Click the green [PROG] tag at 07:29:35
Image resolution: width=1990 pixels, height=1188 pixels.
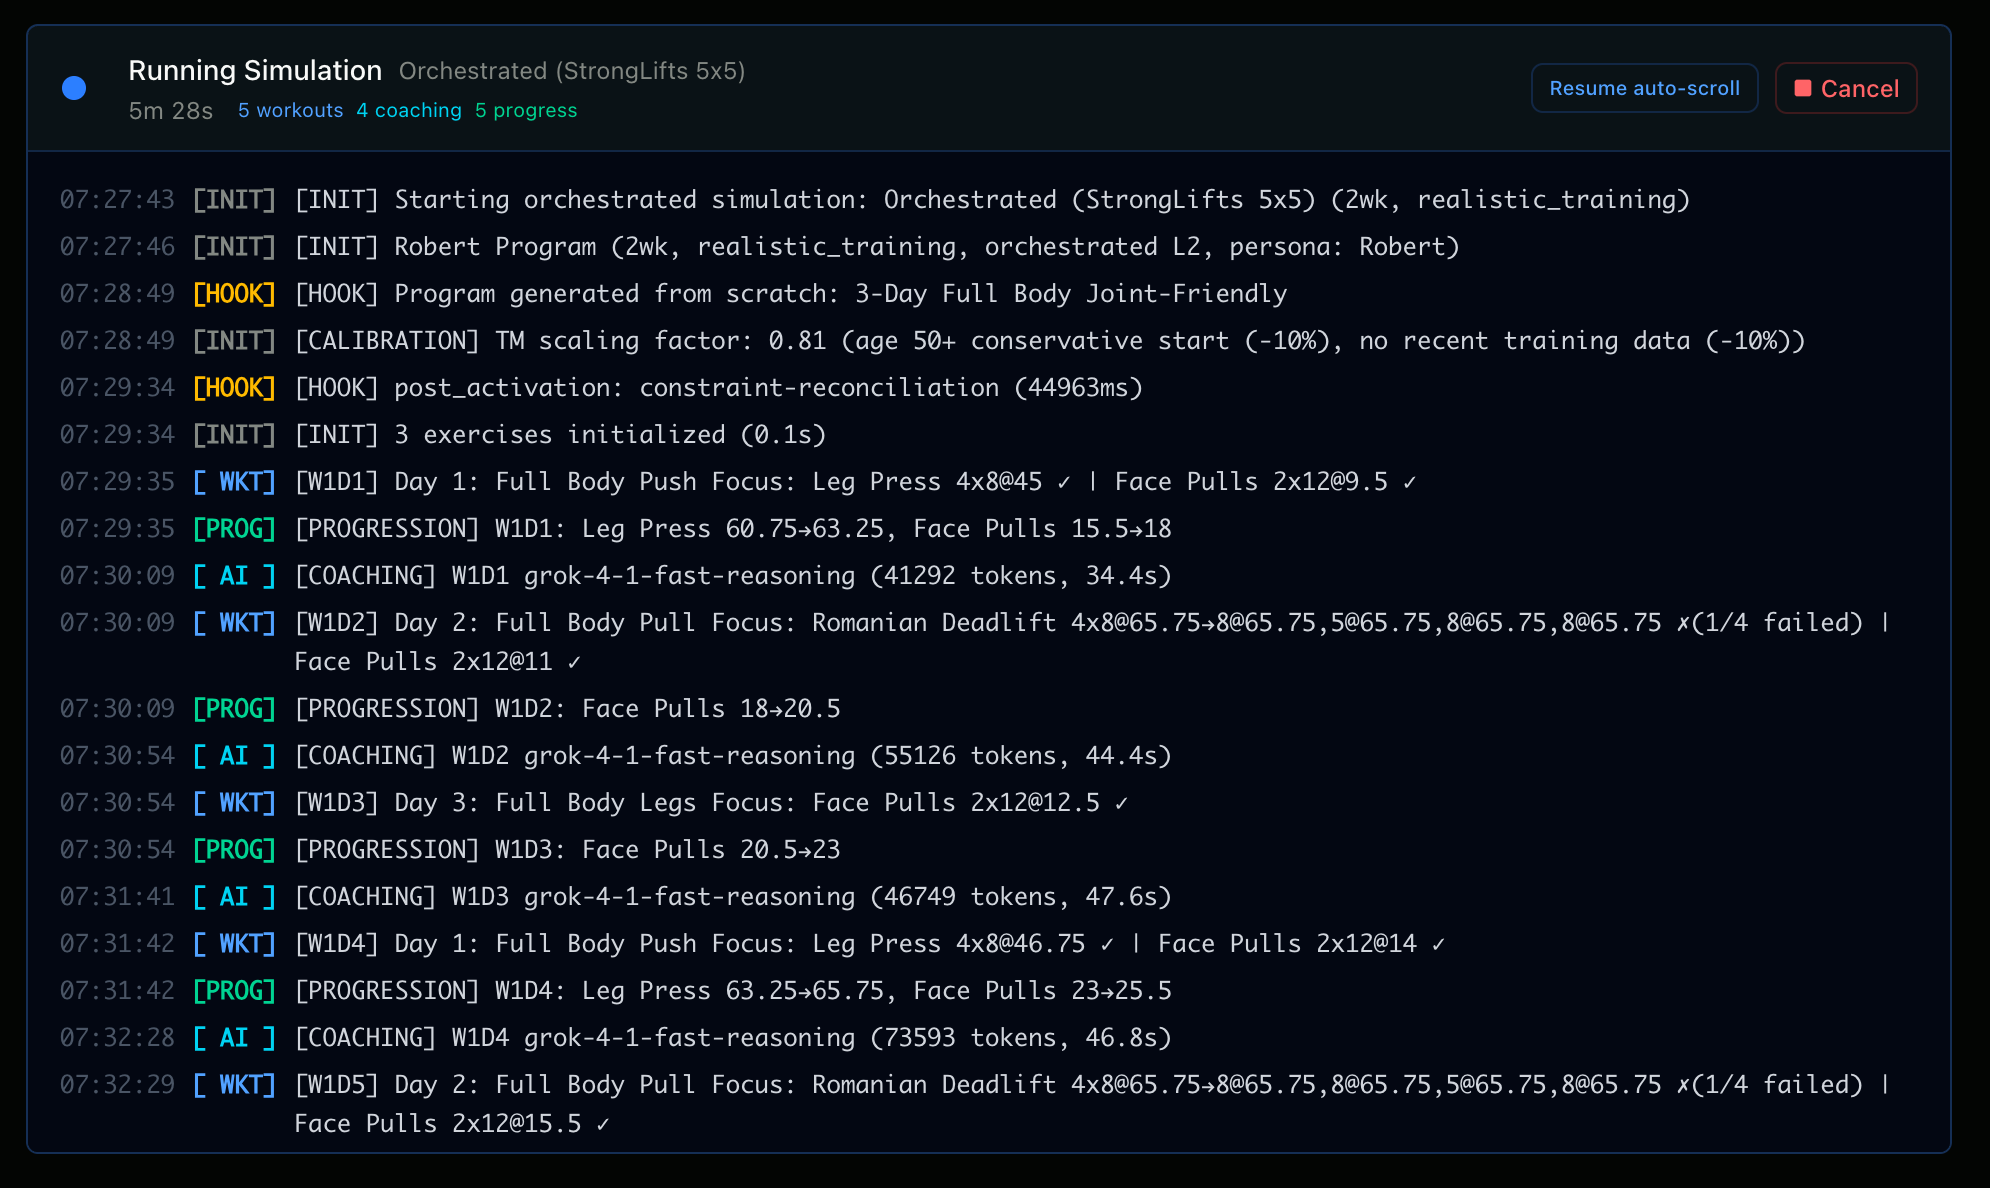234,528
